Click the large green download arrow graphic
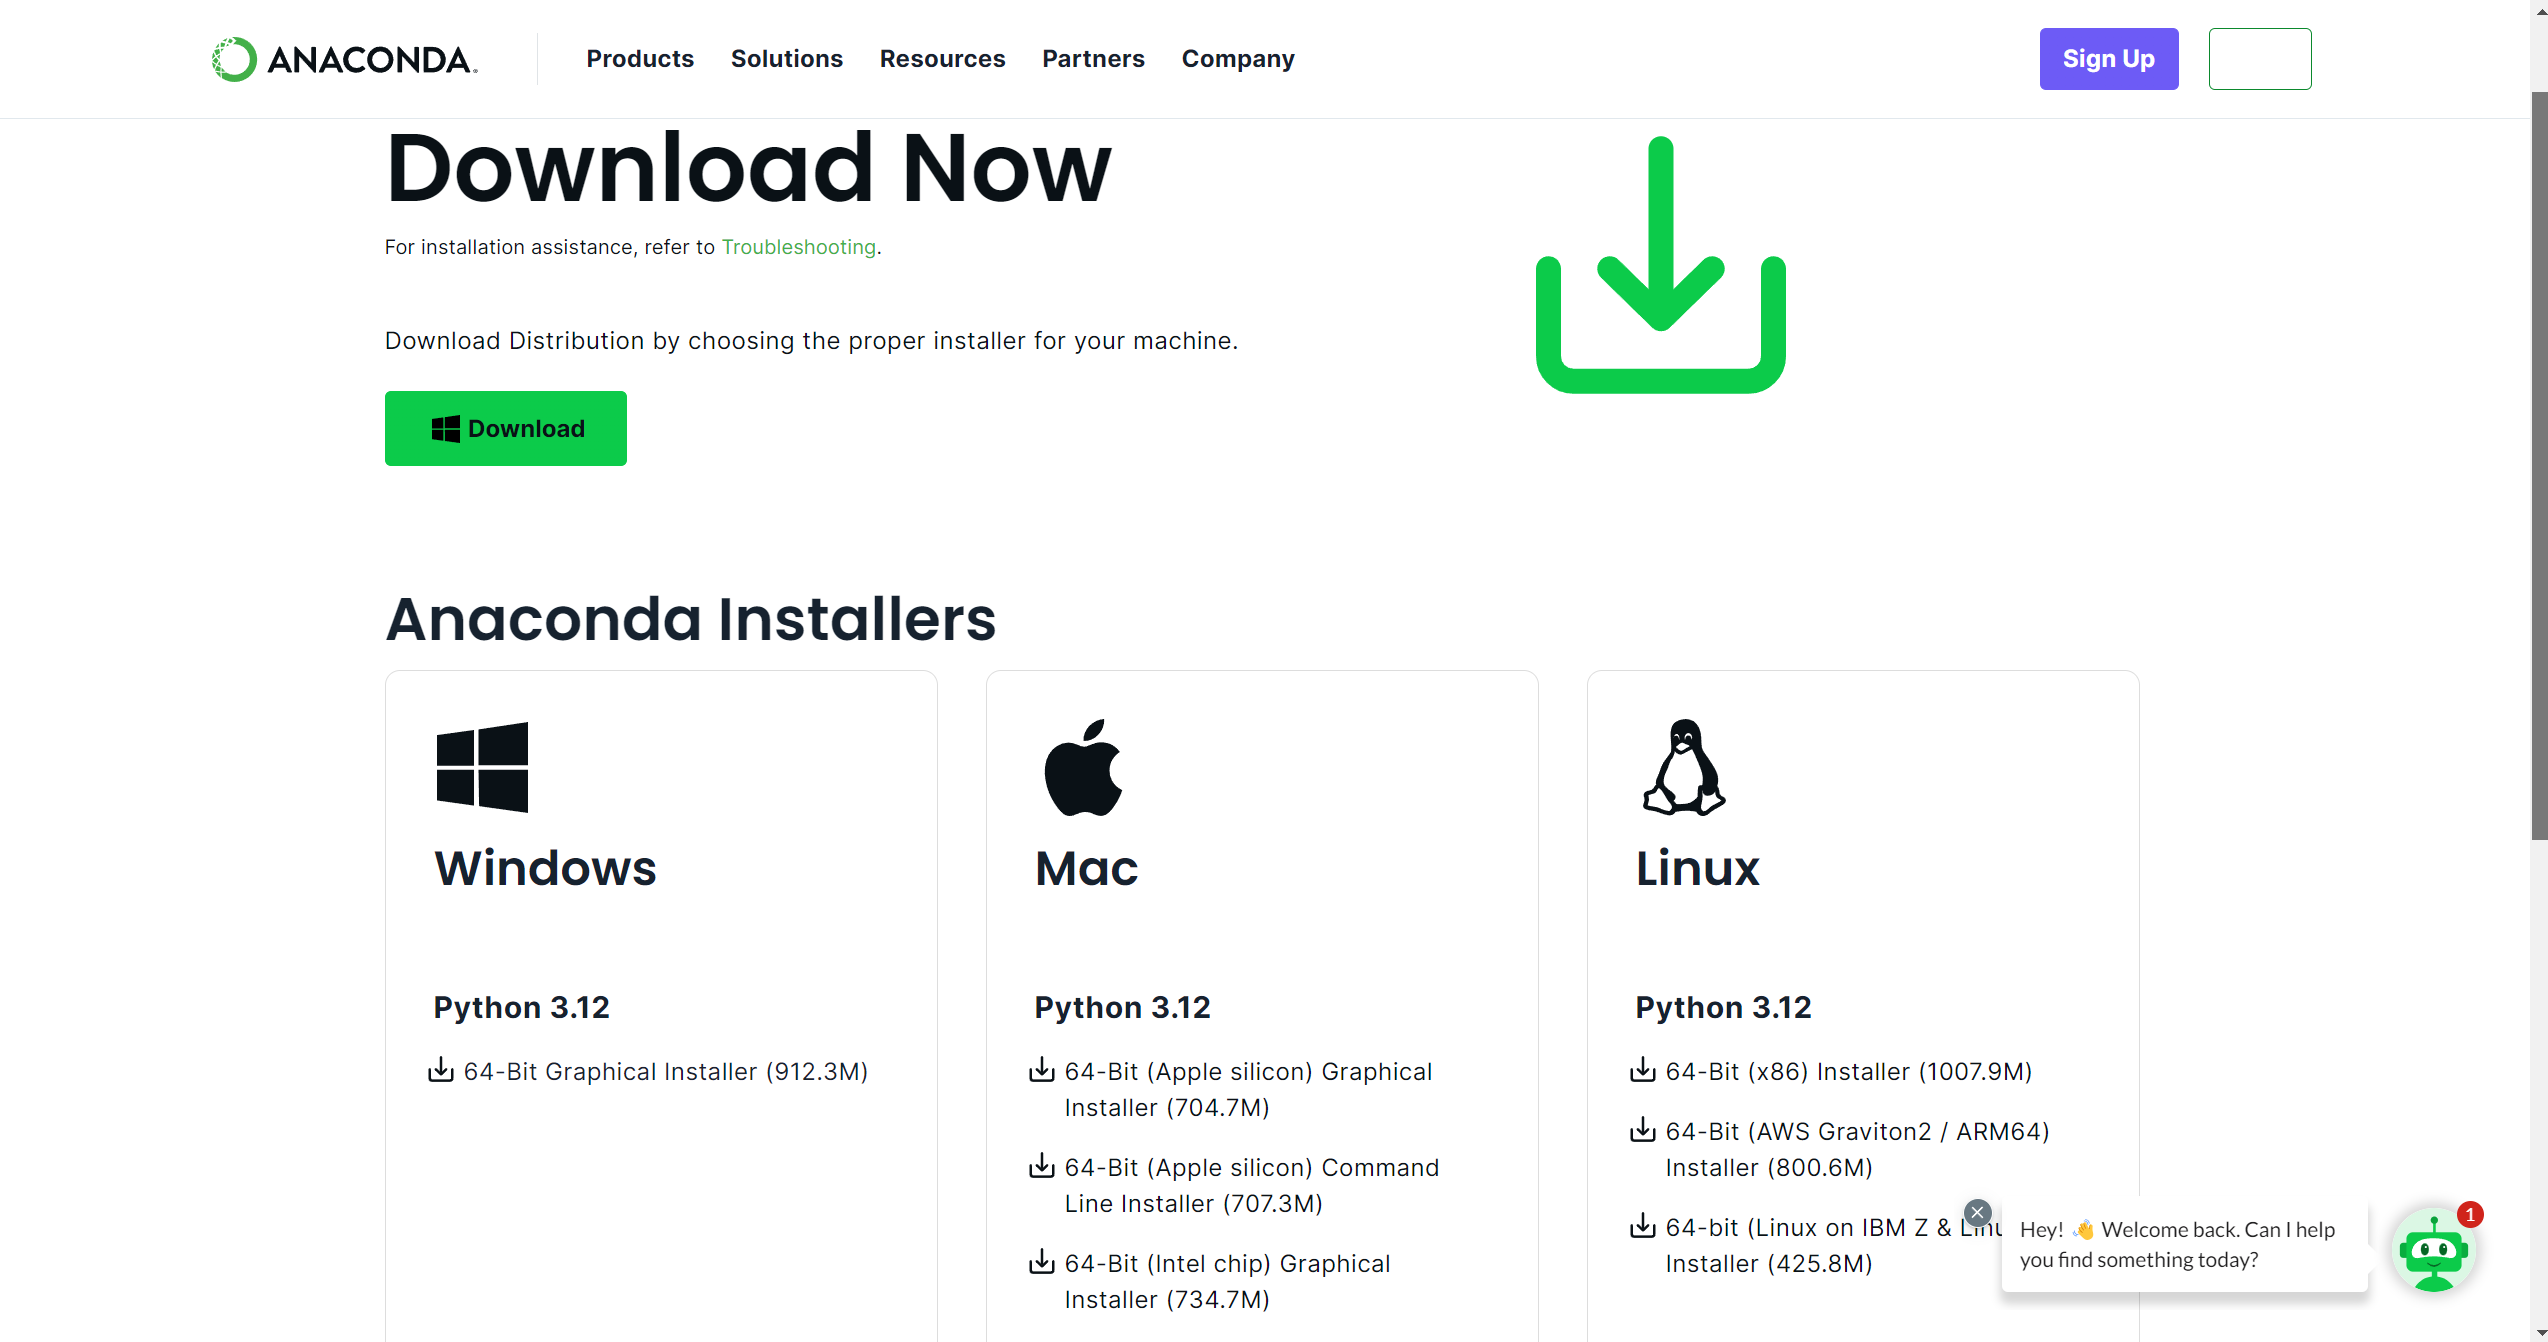Image resolution: width=2548 pixels, height=1342 pixels. [x=1661, y=265]
